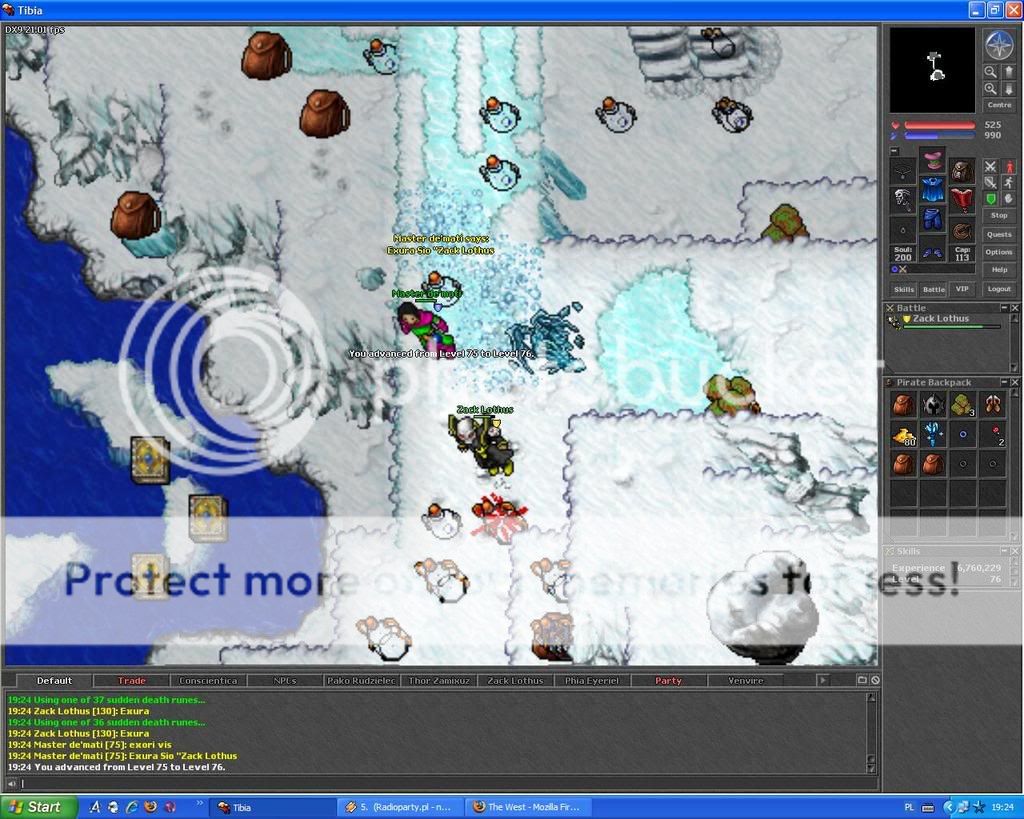Select the blue legs equipment slot

pos(933,219)
